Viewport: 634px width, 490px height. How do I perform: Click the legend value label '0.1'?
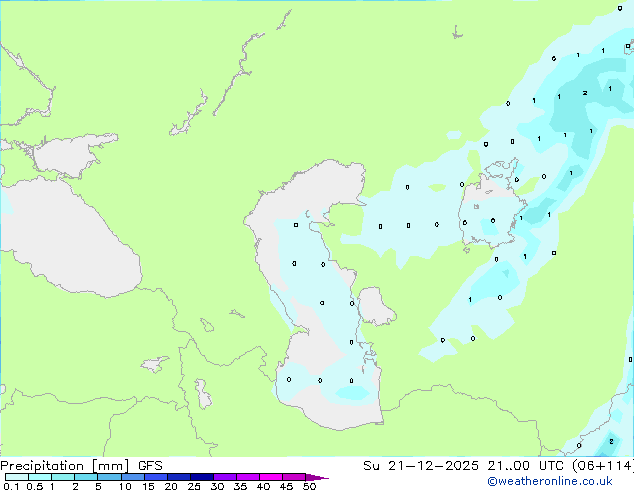11,486
